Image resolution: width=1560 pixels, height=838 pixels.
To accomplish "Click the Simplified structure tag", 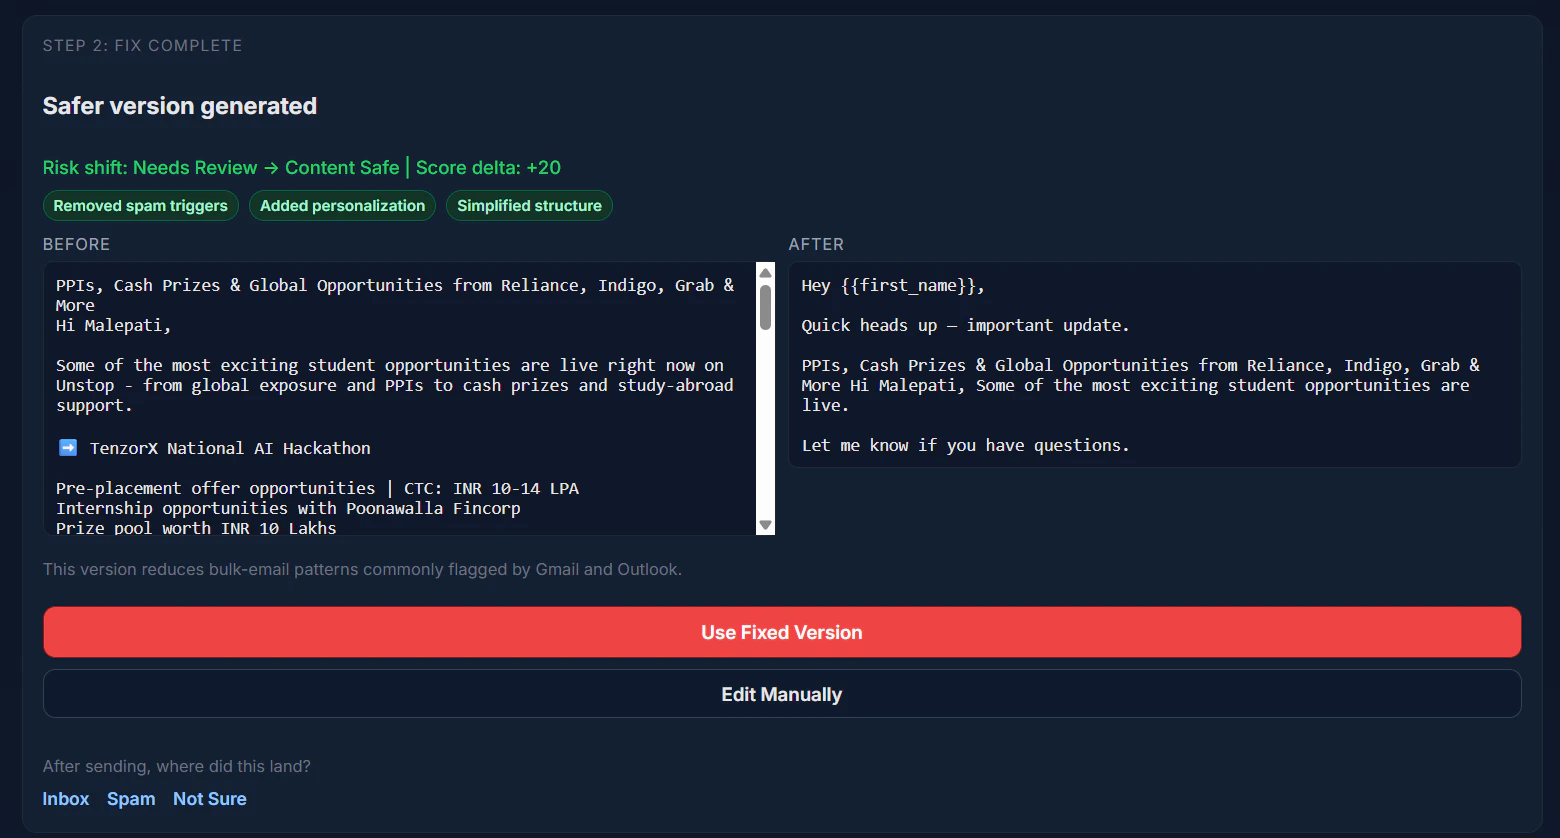I will [x=529, y=205].
